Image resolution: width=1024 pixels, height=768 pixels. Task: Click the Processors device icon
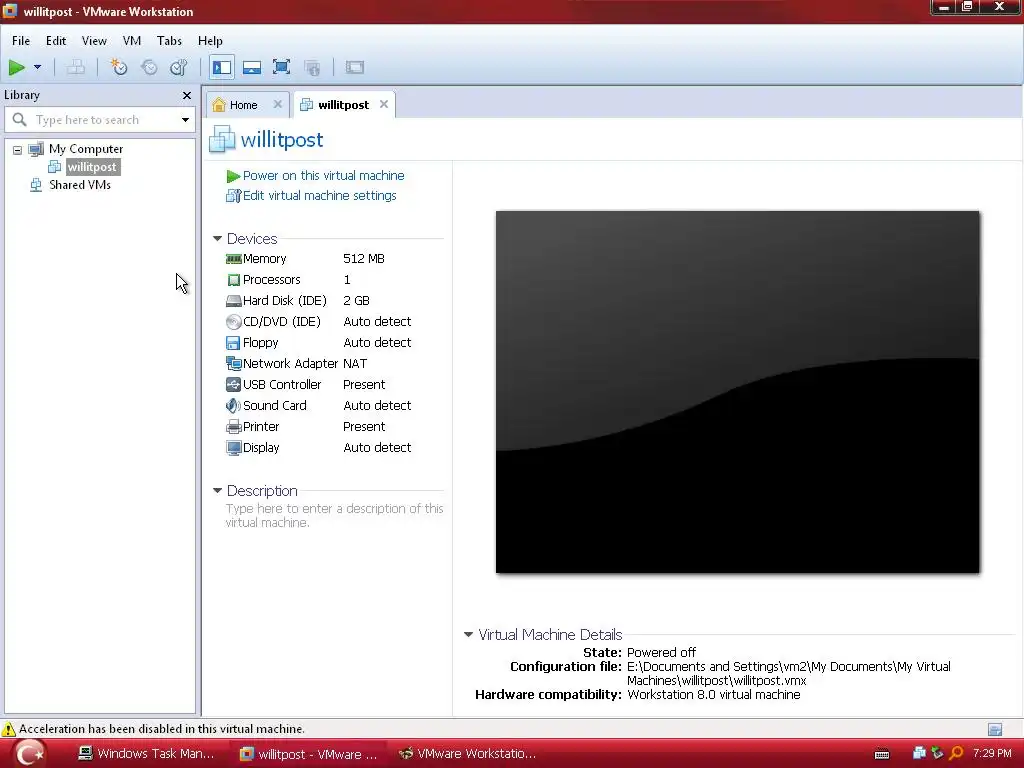233,280
